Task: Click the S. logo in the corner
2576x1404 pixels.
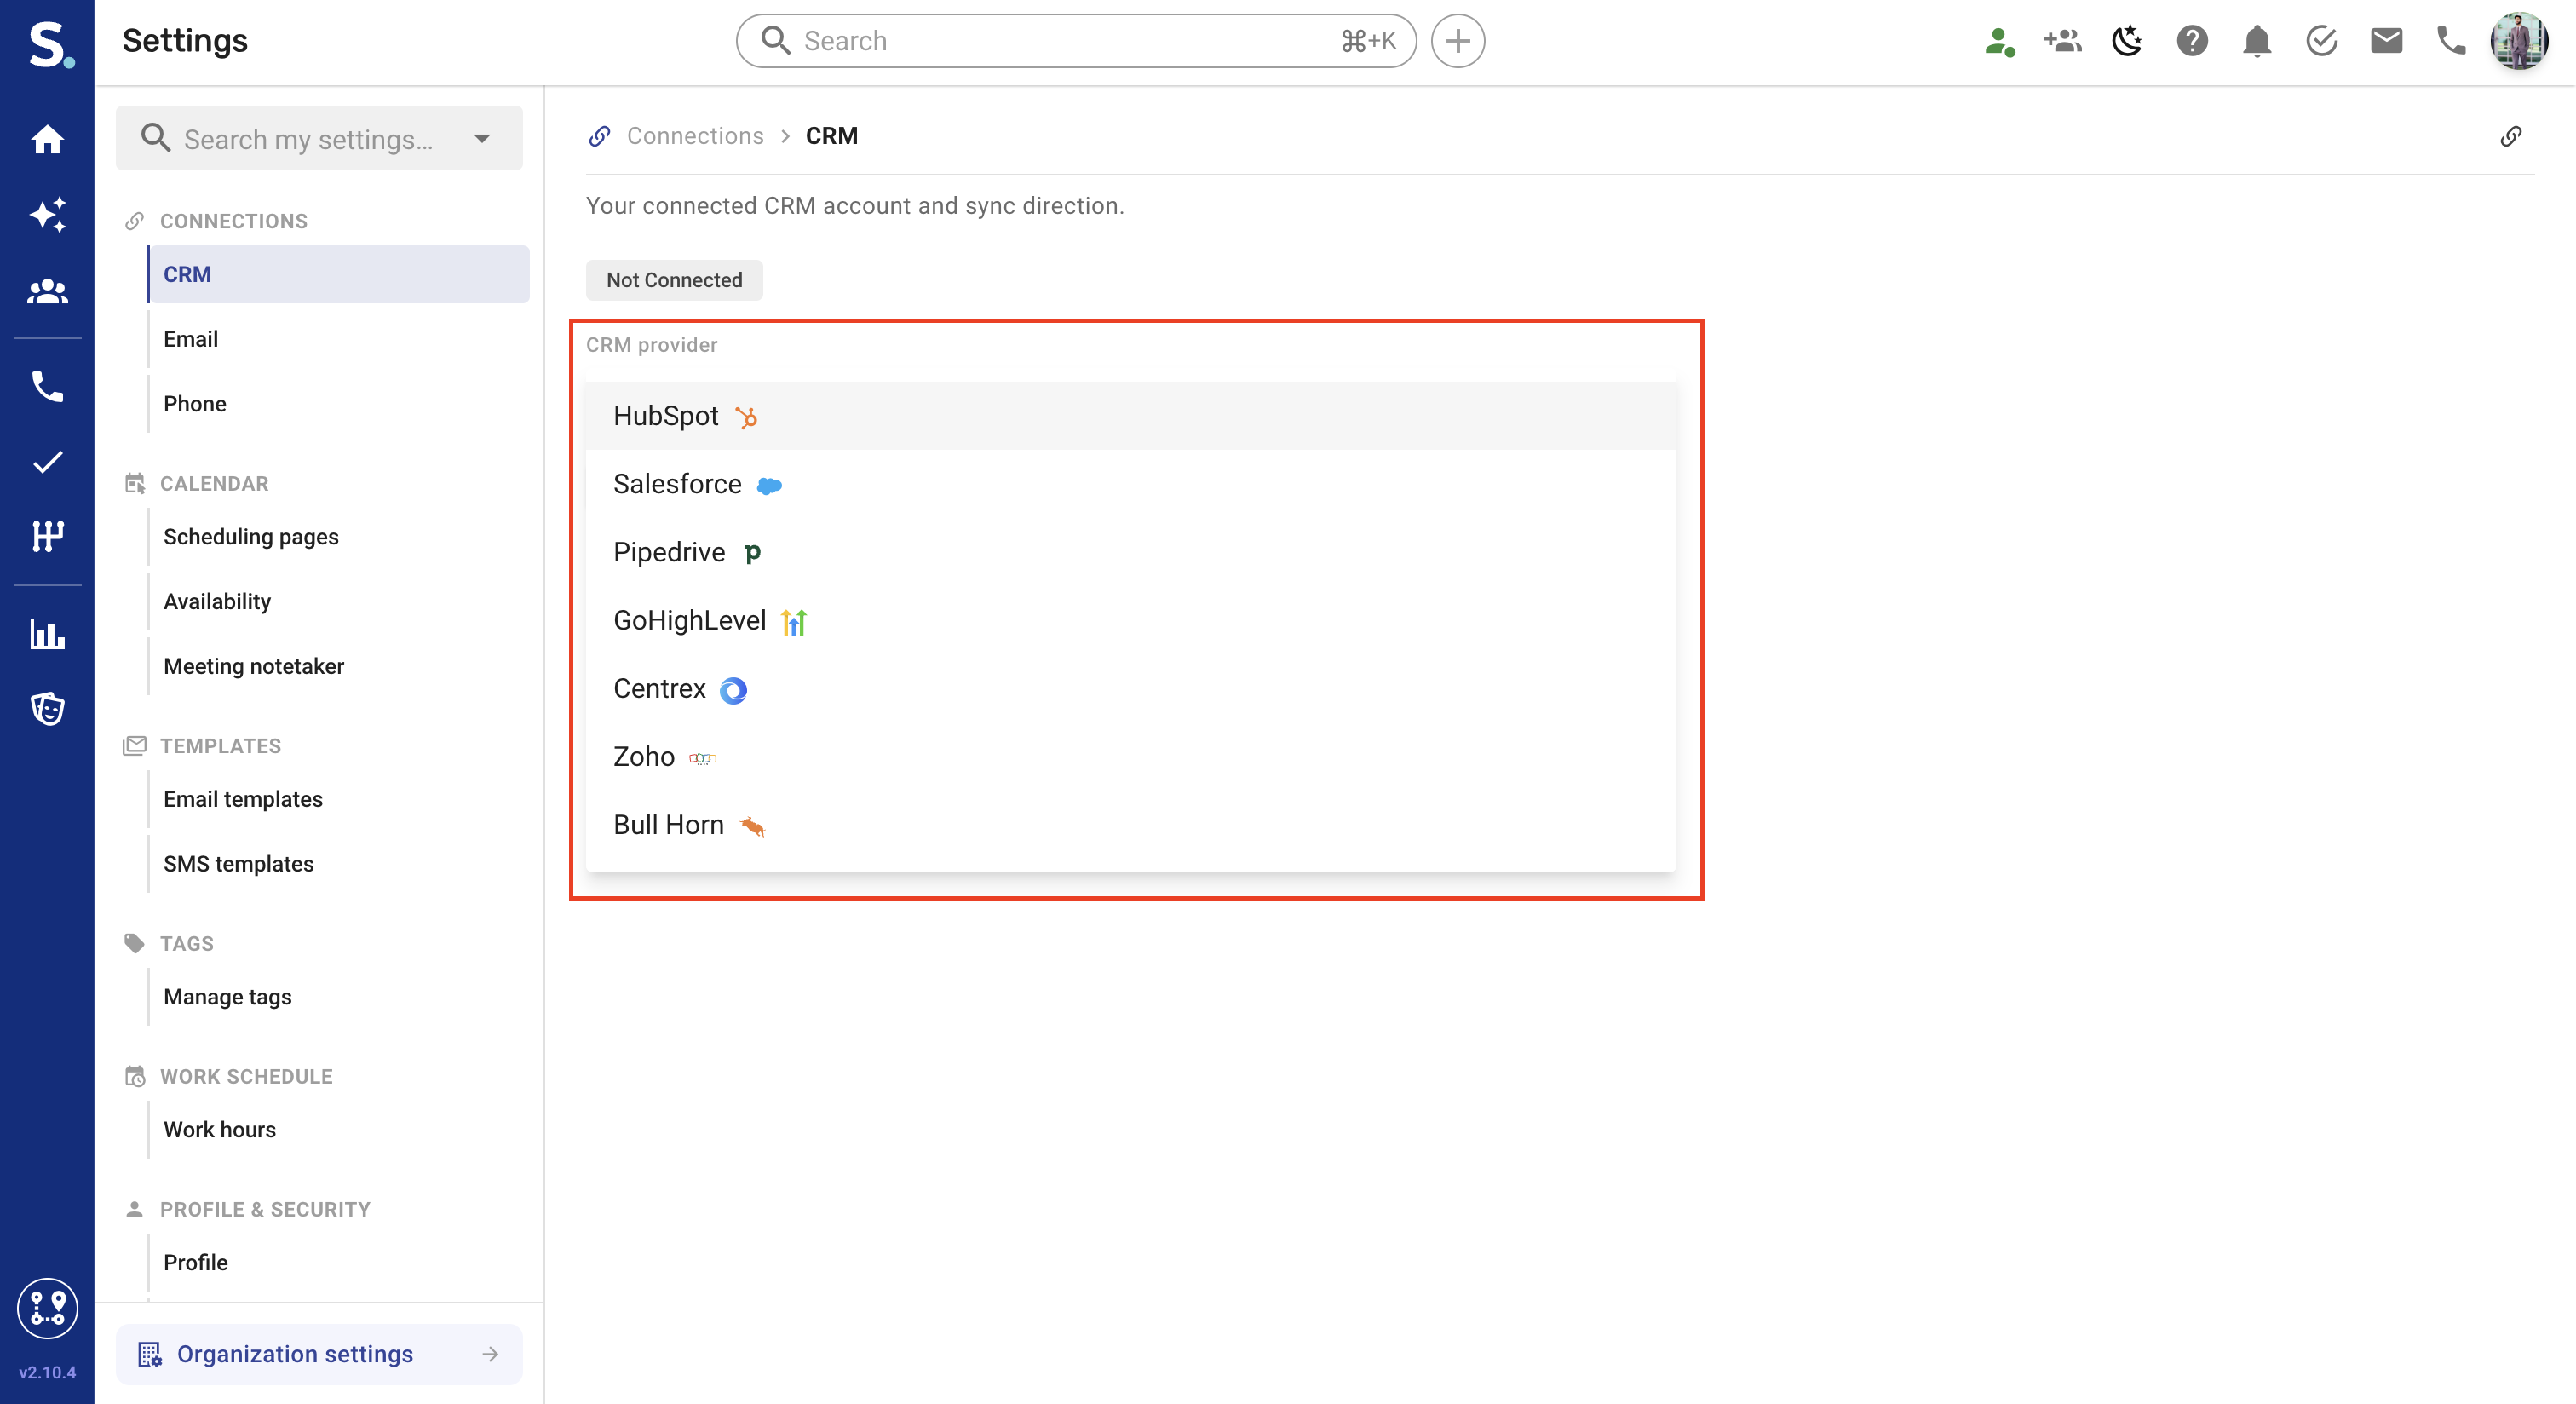Action: (50, 45)
